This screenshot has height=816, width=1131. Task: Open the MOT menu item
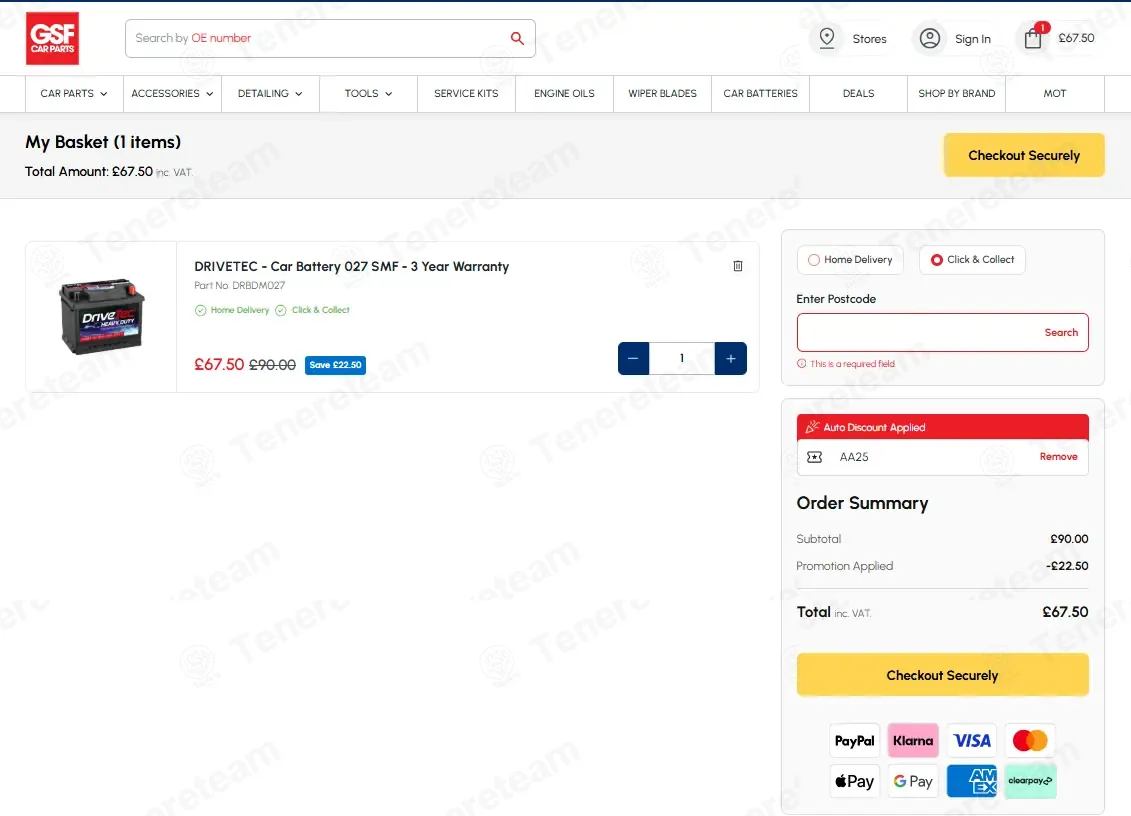[1055, 94]
